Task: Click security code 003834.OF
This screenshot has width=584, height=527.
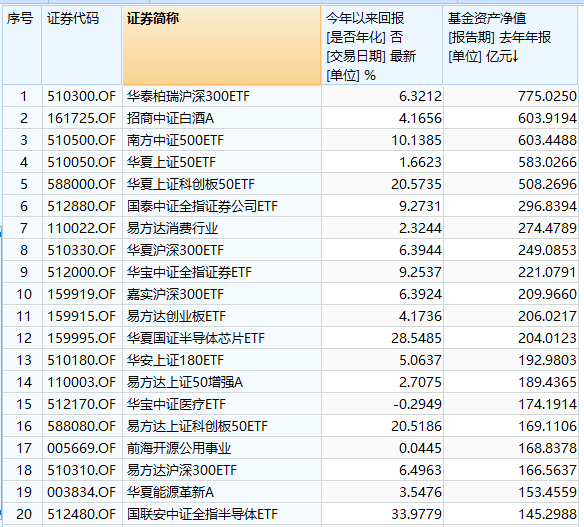Action: pyautogui.click(x=82, y=492)
